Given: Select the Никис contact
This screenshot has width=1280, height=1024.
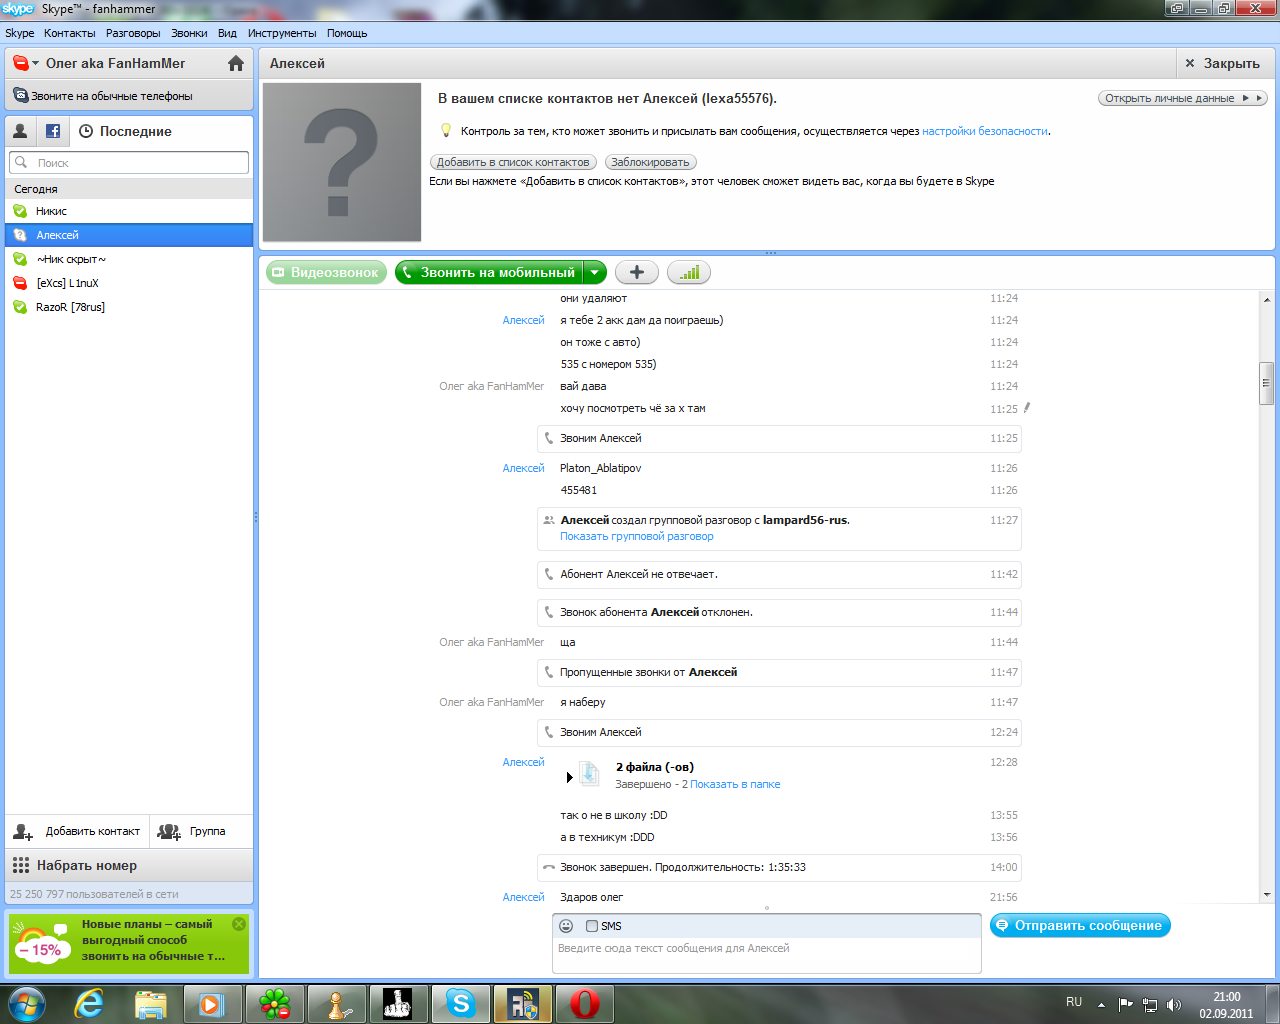Looking at the screenshot, I should tap(129, 211).
